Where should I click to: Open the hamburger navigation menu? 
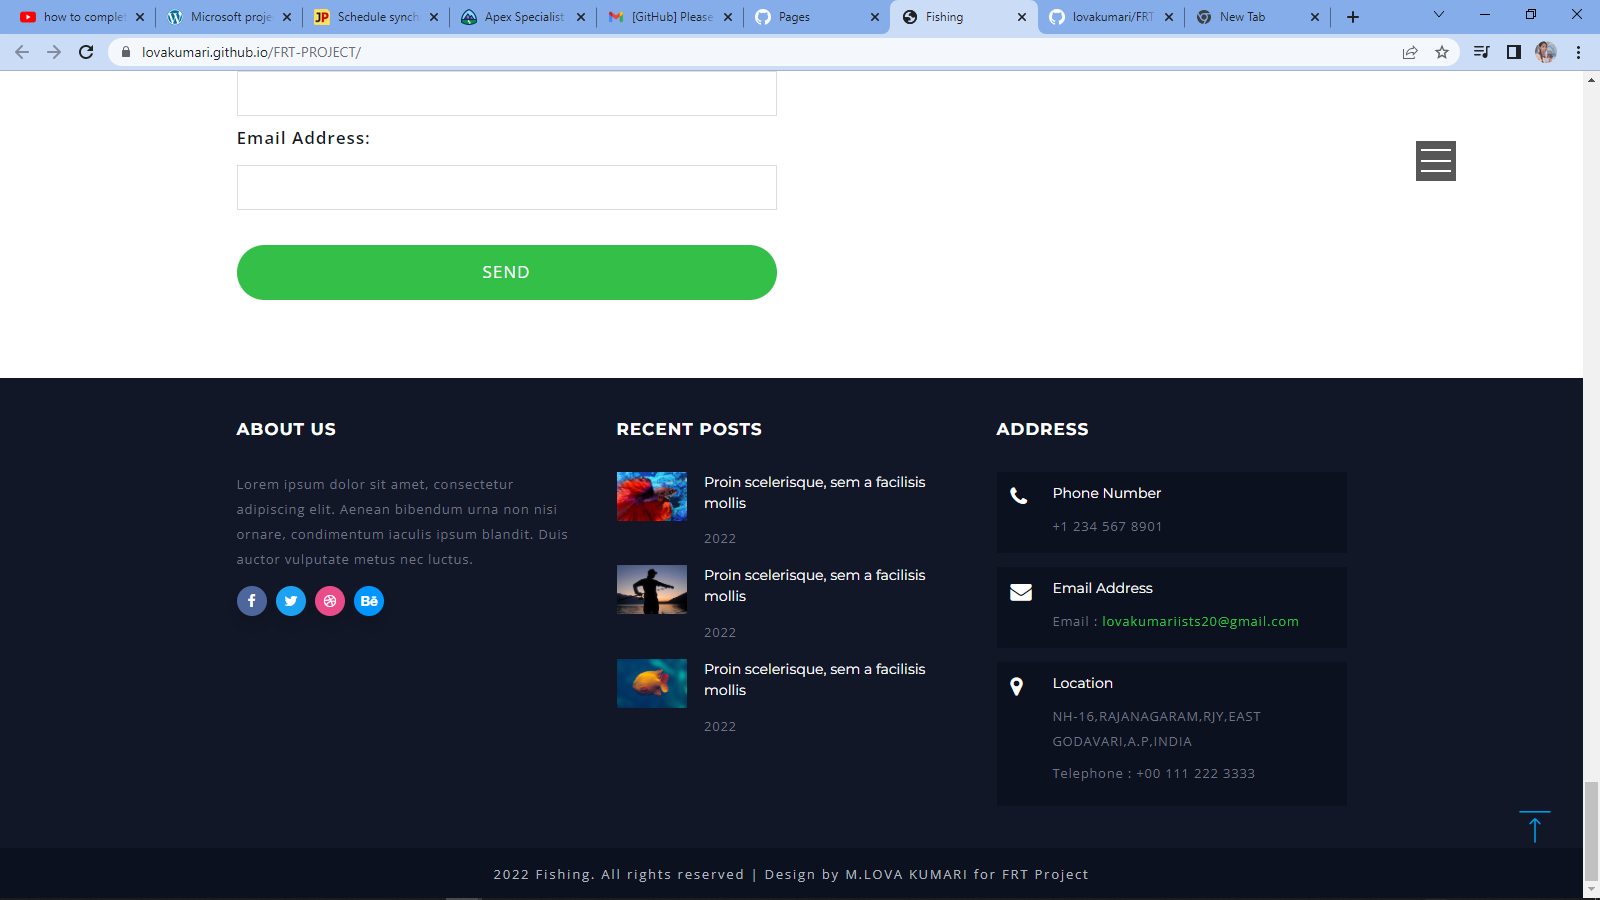[1435, 160]
